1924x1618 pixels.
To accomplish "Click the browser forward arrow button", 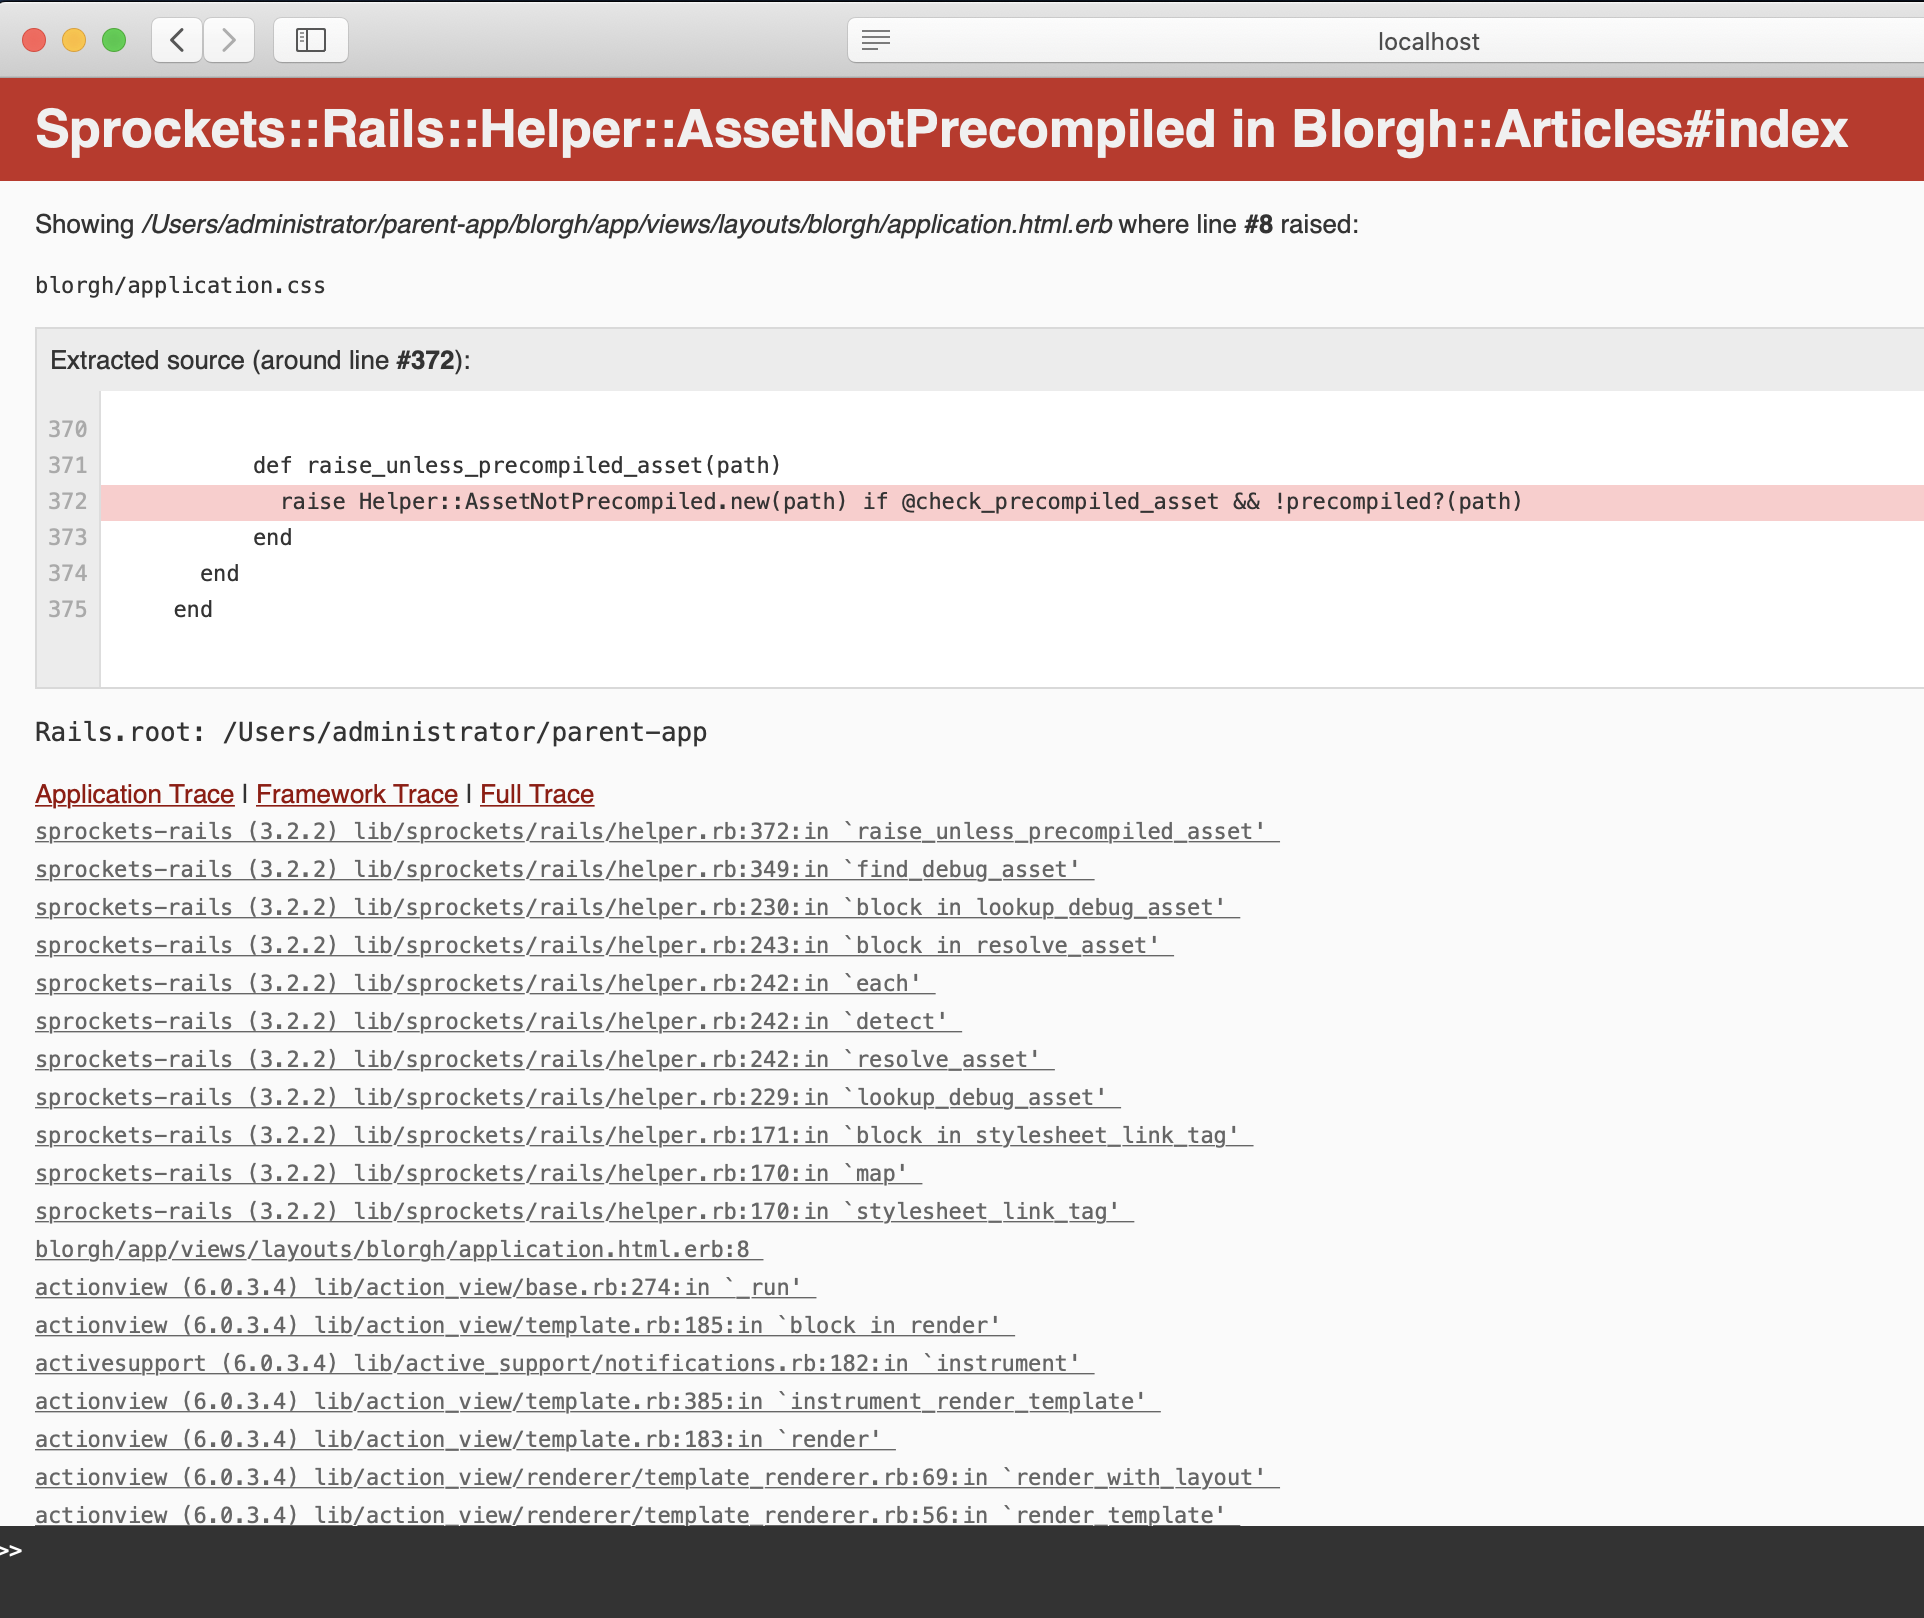I will [229, 40].
